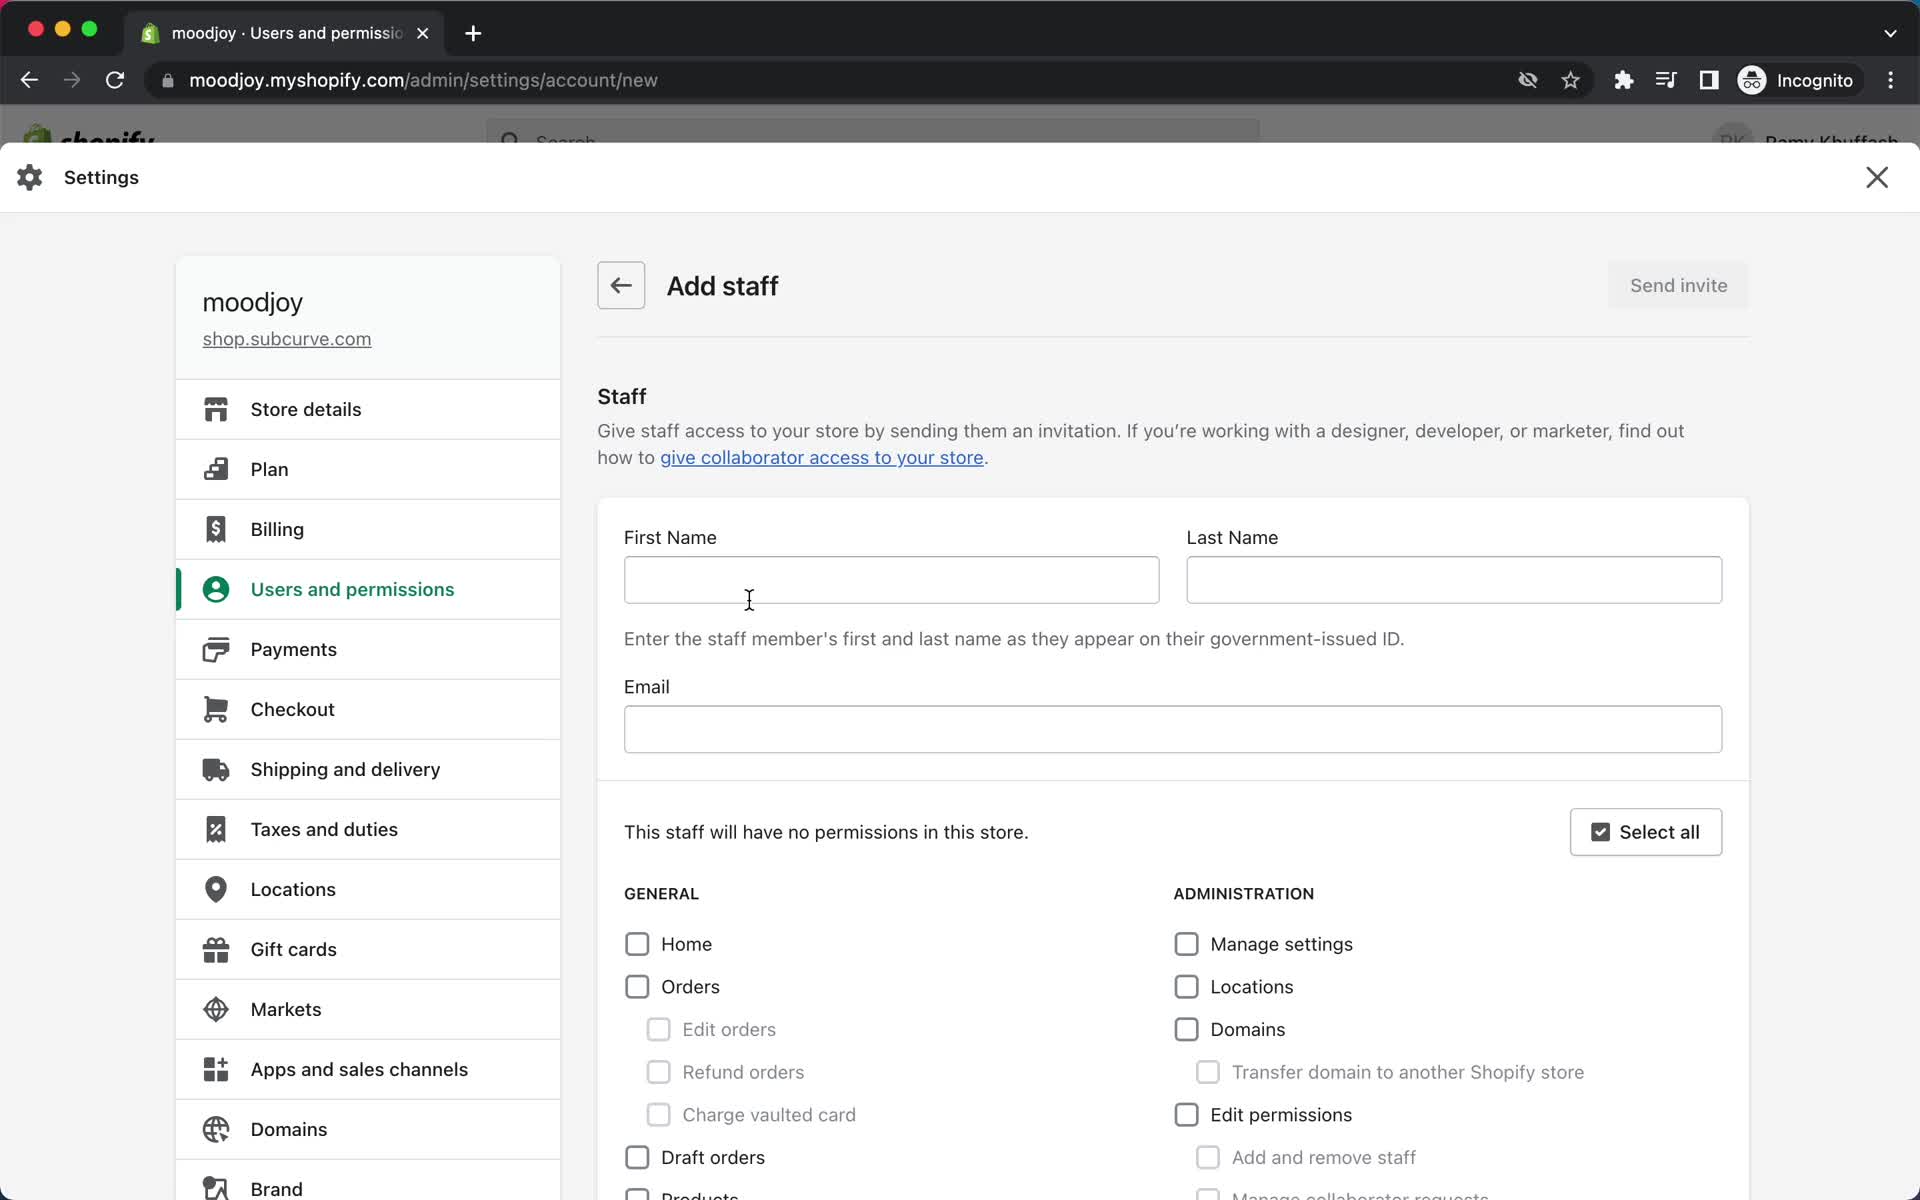Check the Refund orders checkbox
The width and height of the screenshot is (1920, 1200).
coord(658,1072)
